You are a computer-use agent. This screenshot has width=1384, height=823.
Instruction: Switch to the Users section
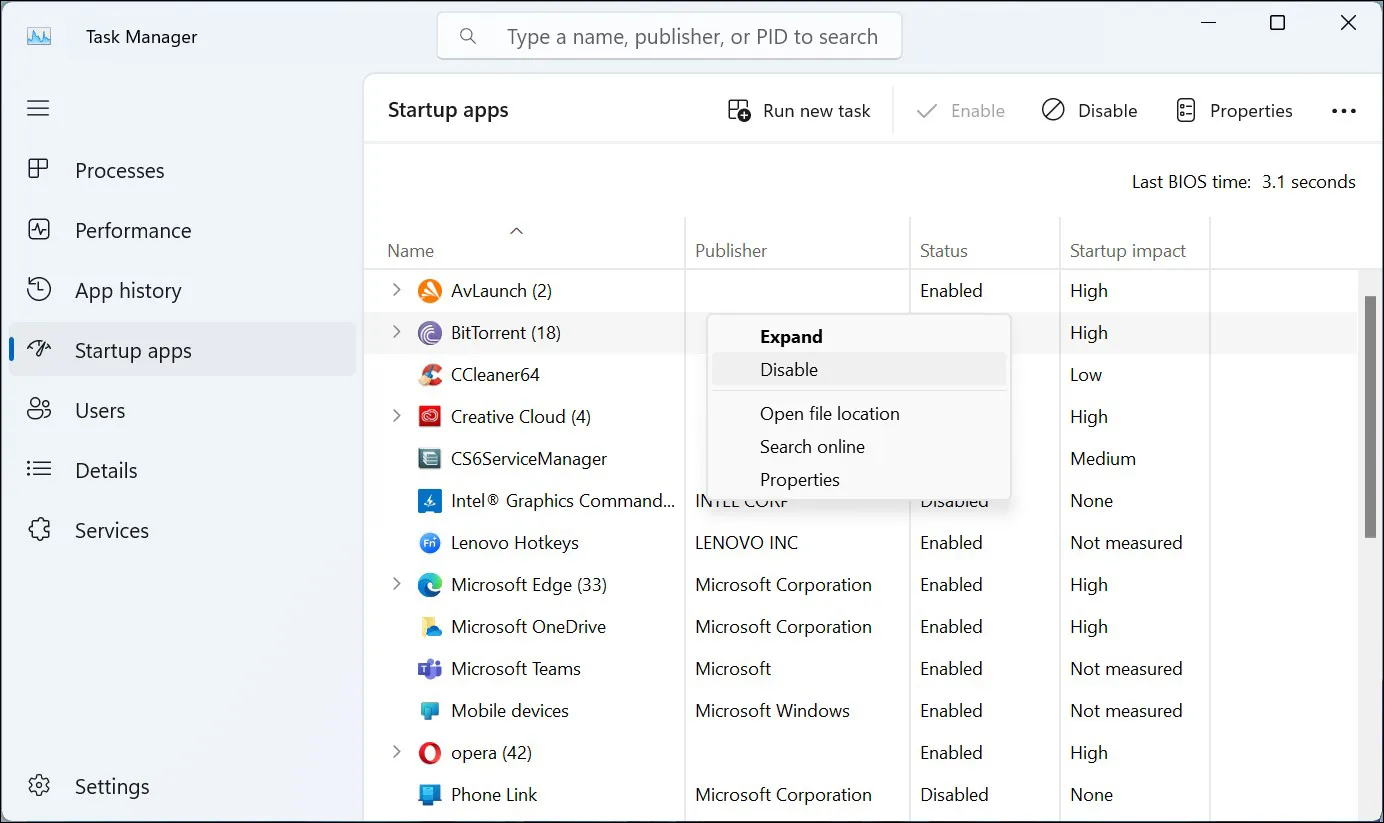(x=38, y=410)
